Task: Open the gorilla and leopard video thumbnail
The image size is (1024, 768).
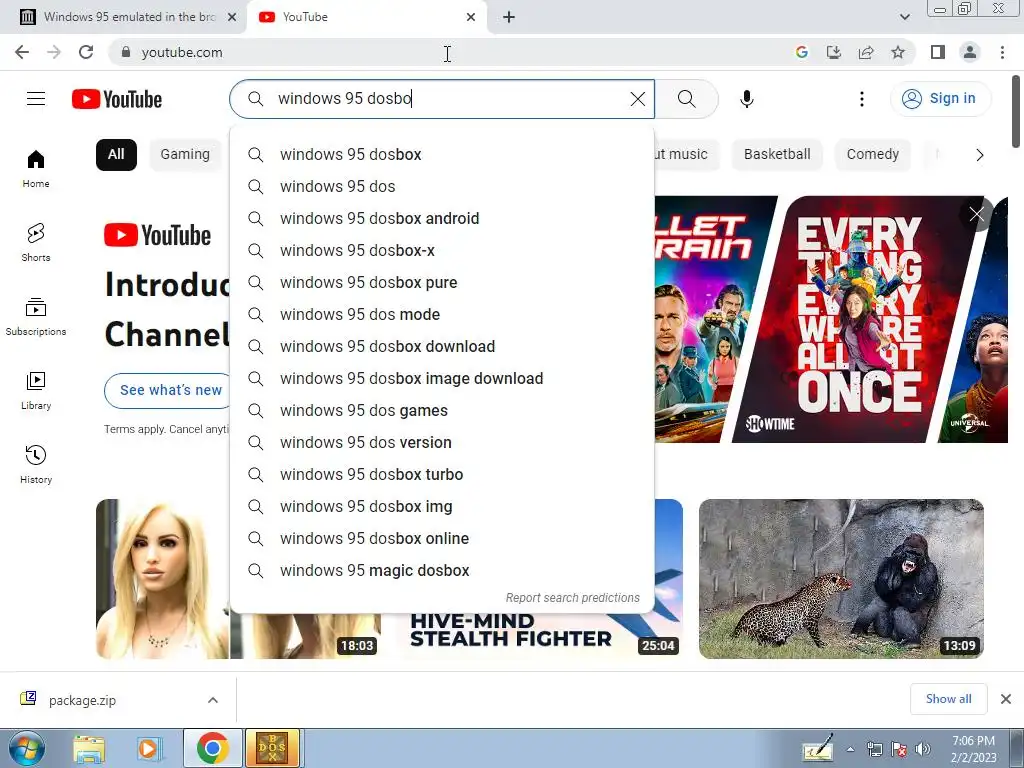Action: pos(841,579)
